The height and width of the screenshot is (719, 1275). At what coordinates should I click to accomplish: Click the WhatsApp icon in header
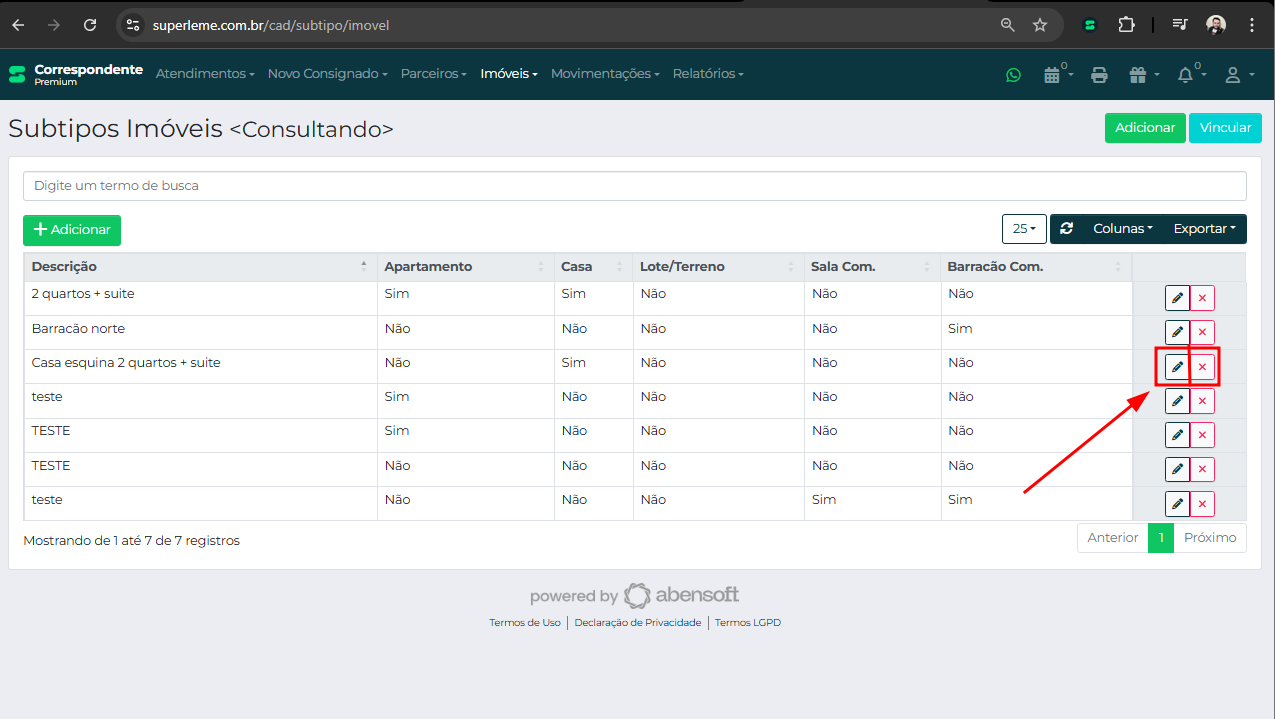coord(1013,75)
